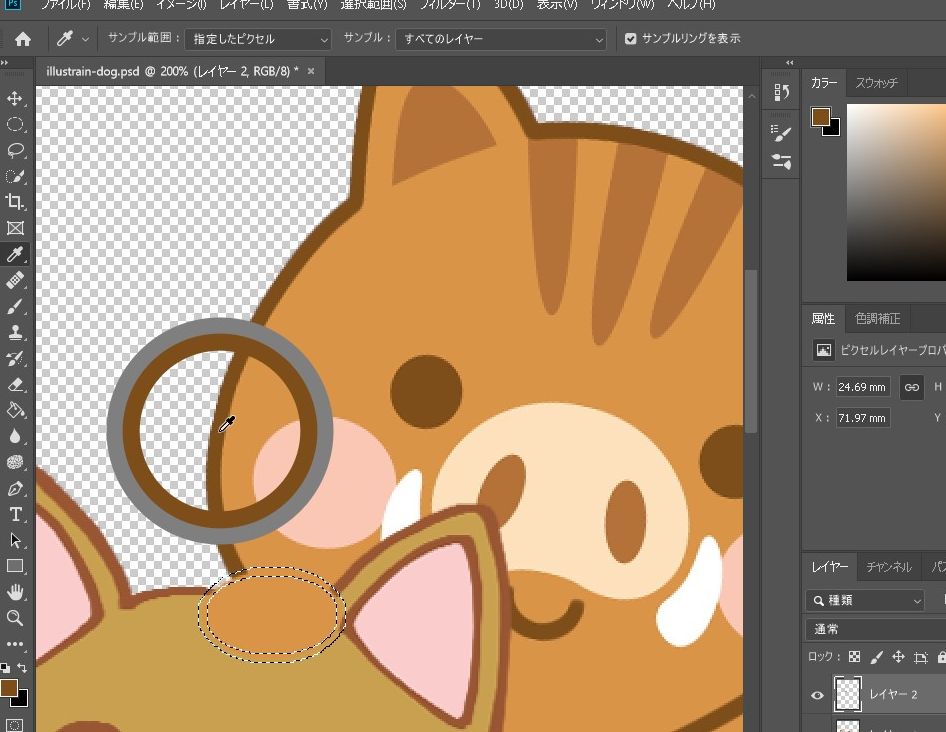The width and height of the screenshot is (946, 732).
Task: Select the Zoom magnifier tool
Action: click(x=15, y=618)
